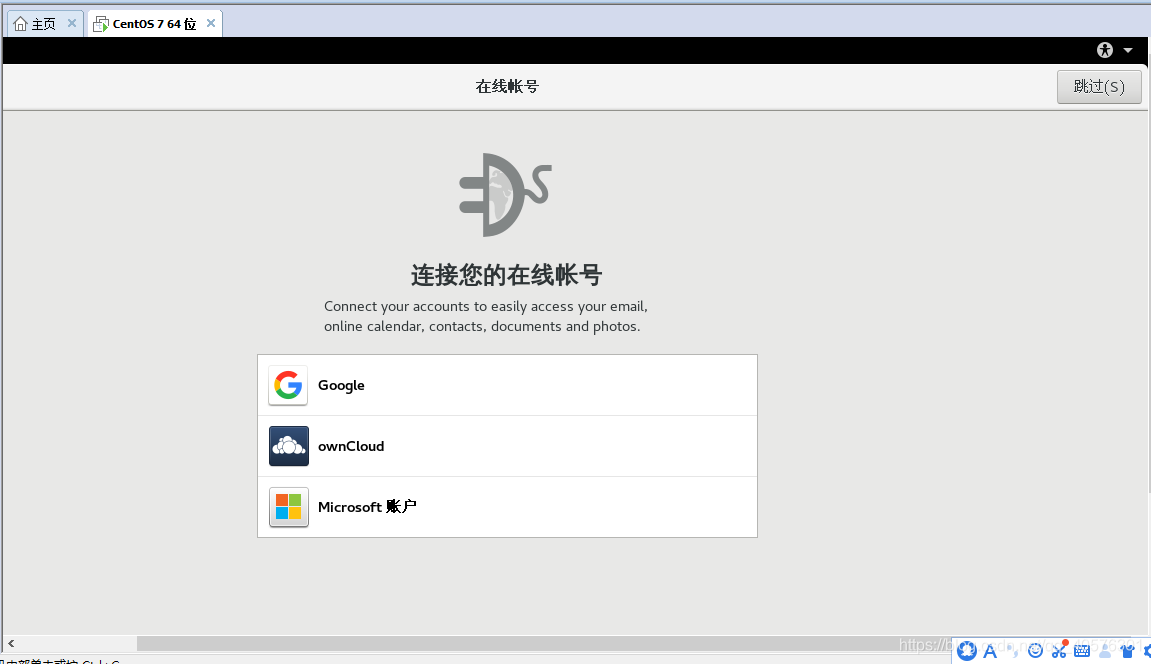Click the 在线帐号 title text
Image resolution: width=1151 pixels, height=664 pixels.
click(x=507, y=87)
